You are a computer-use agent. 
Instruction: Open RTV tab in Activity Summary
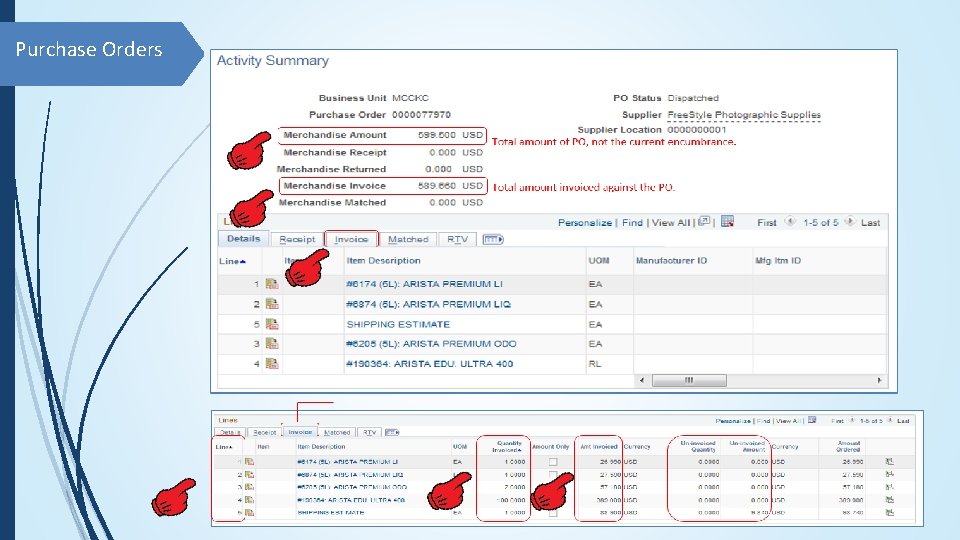(457, 239)
